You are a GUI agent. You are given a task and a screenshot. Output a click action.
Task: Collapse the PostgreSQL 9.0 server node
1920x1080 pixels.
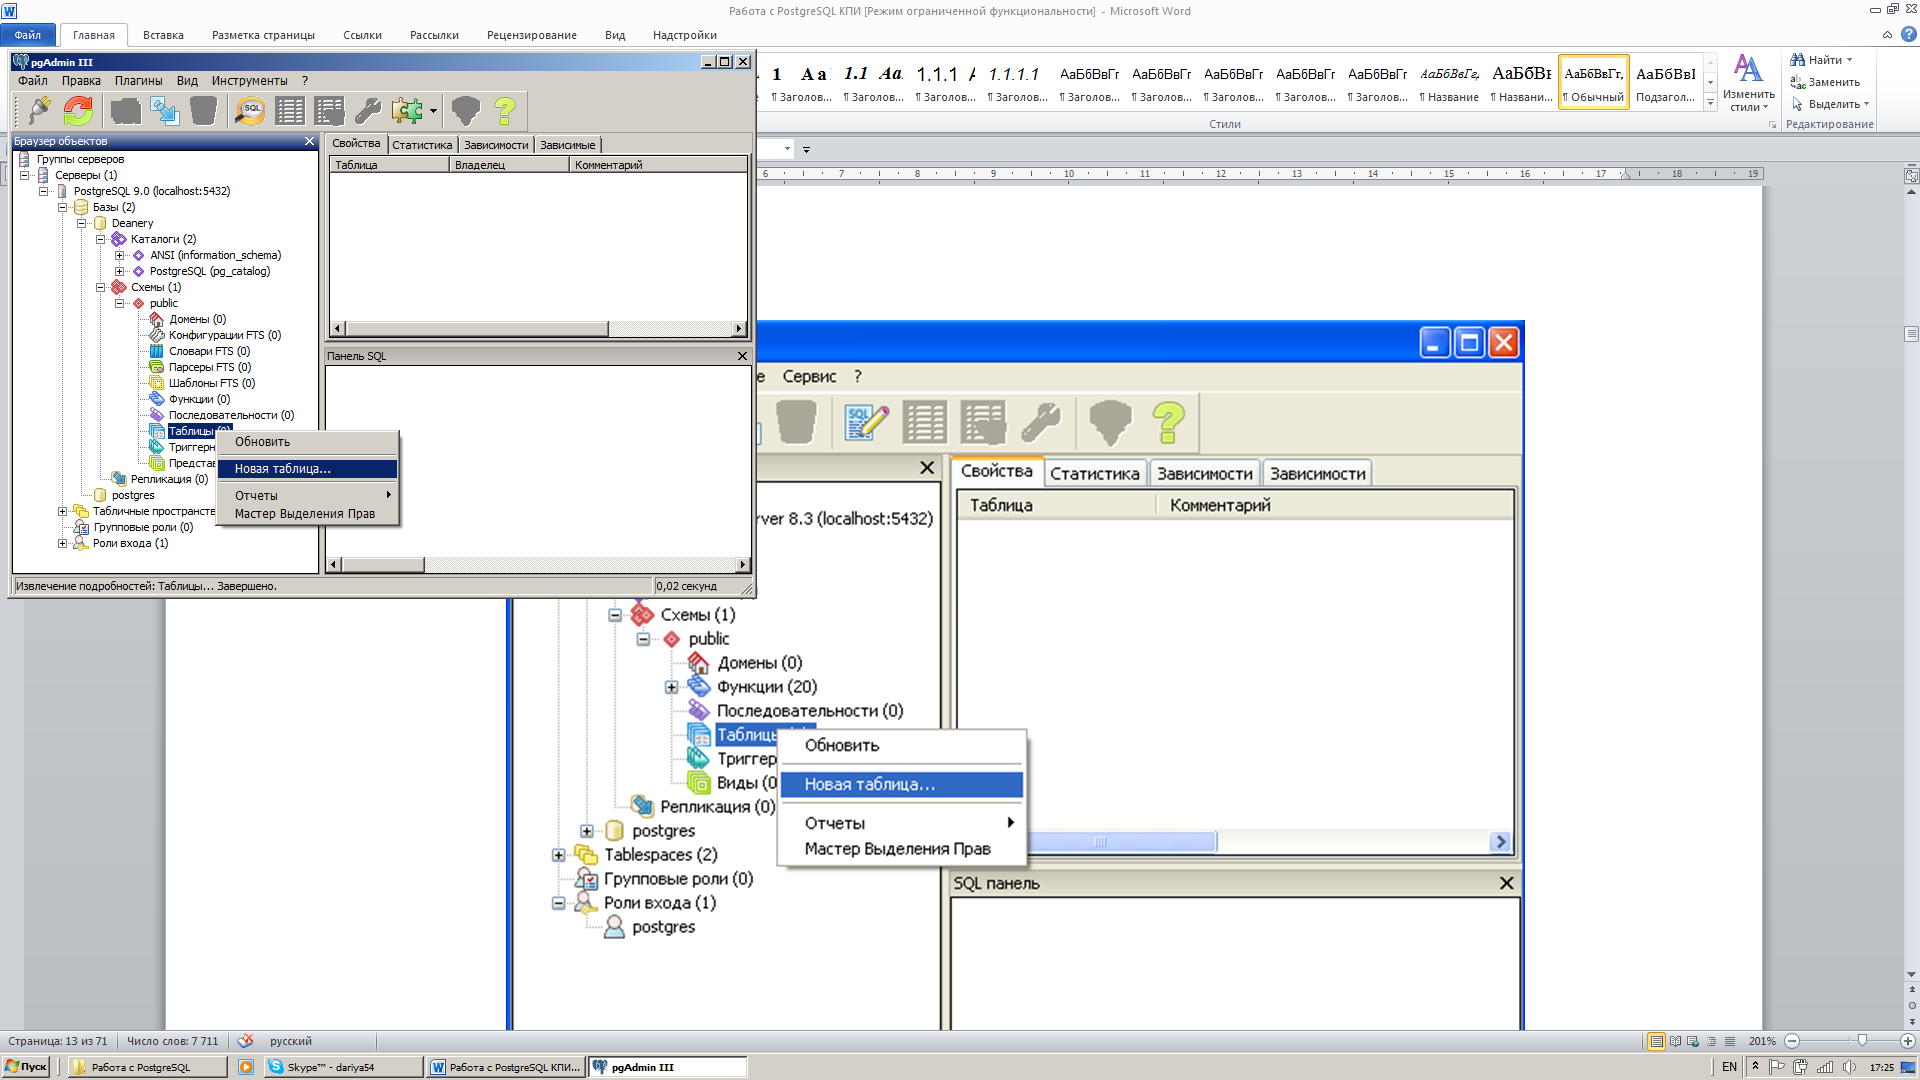tap(43, 191)
